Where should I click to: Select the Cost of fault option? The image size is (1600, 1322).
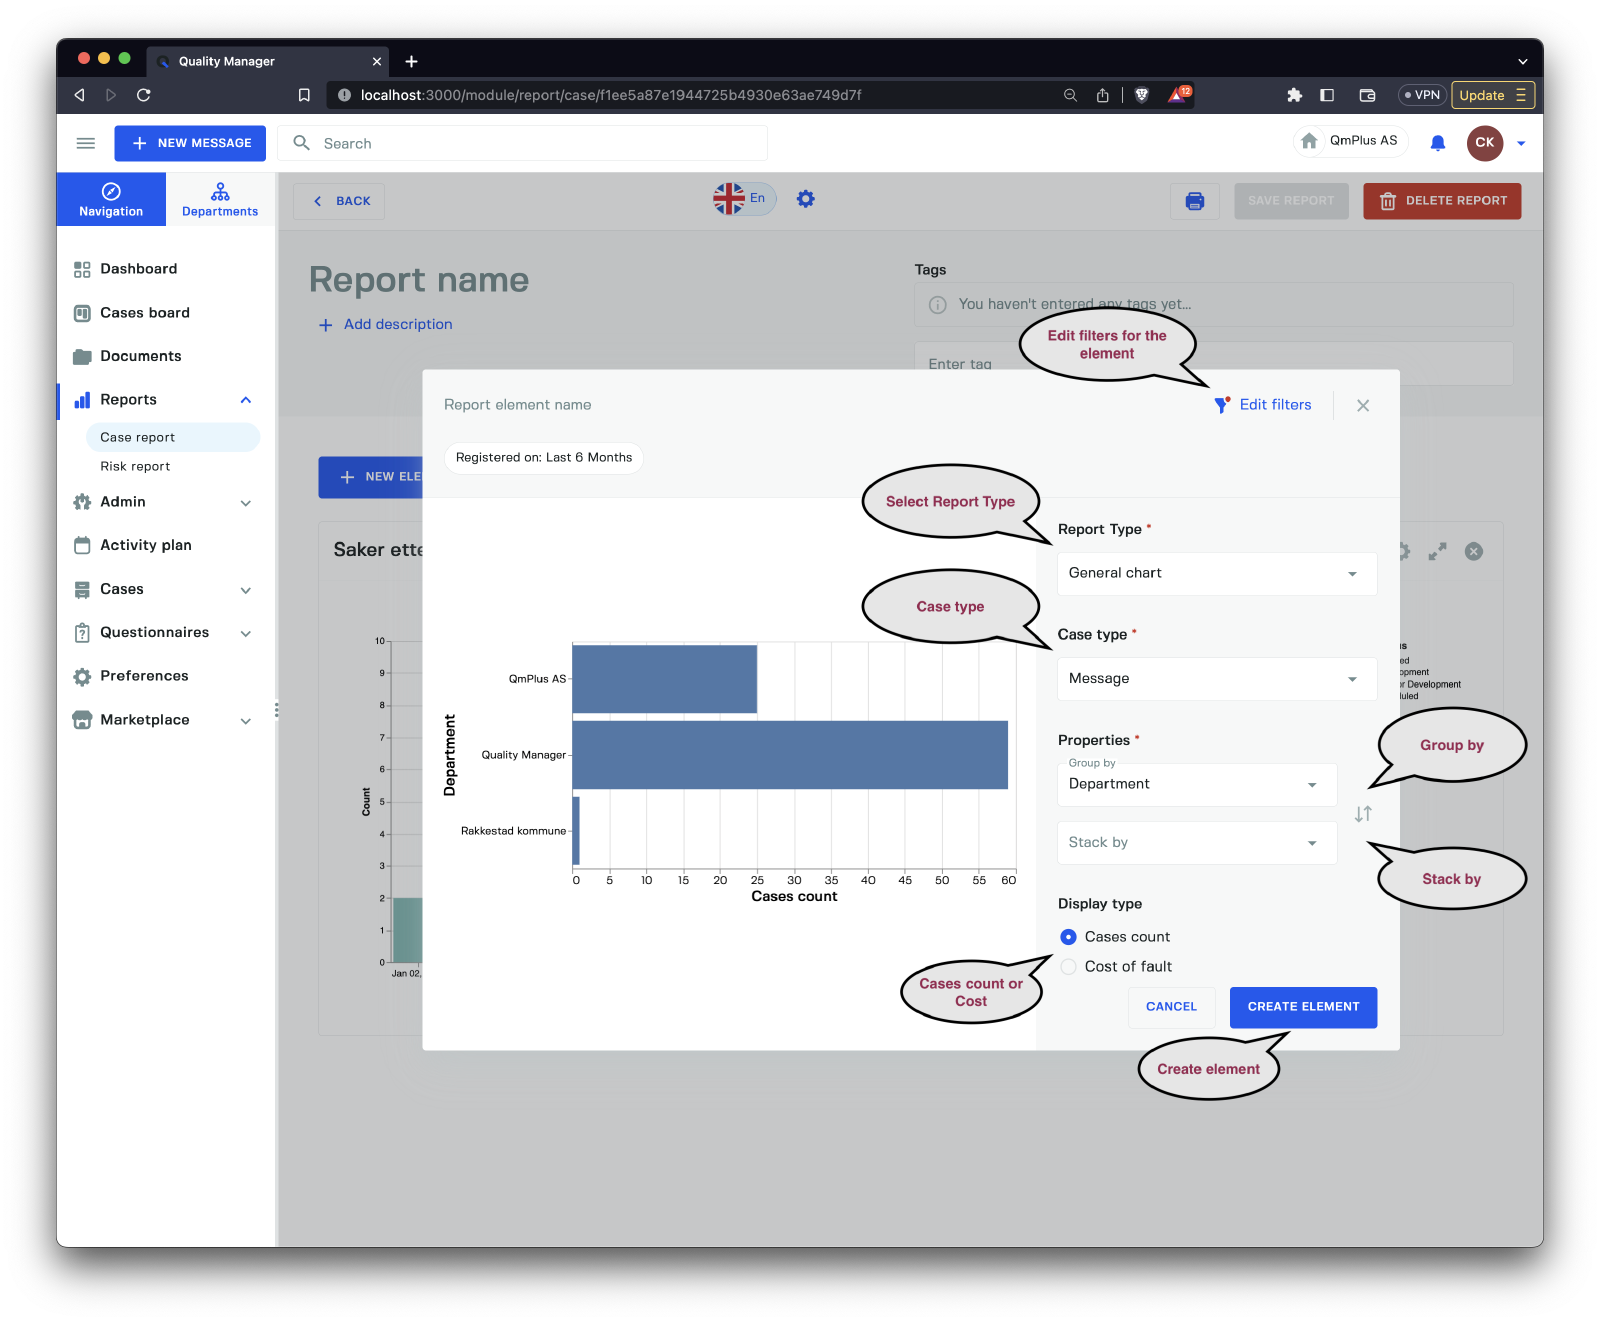click(1068, 967)
